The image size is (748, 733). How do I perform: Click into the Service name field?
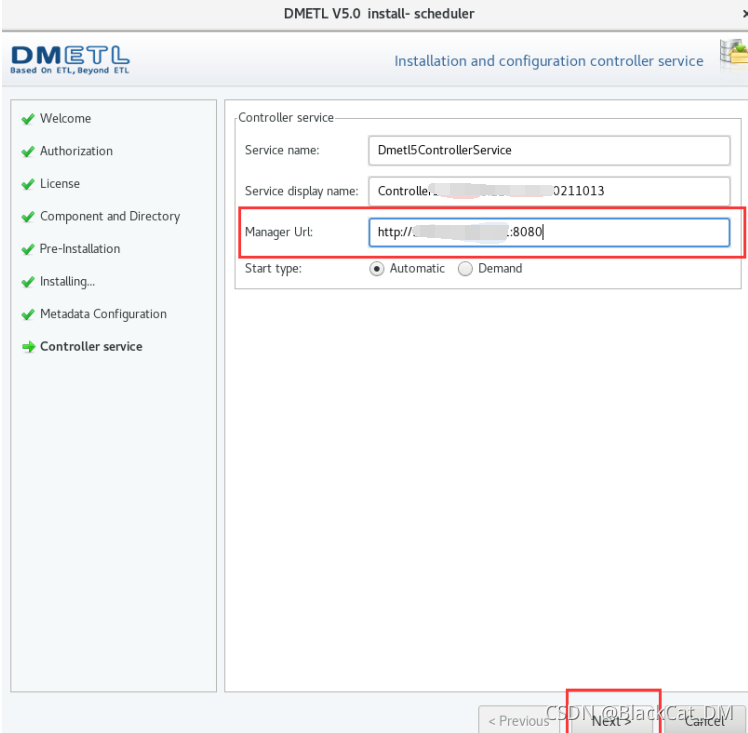point(549,151)
